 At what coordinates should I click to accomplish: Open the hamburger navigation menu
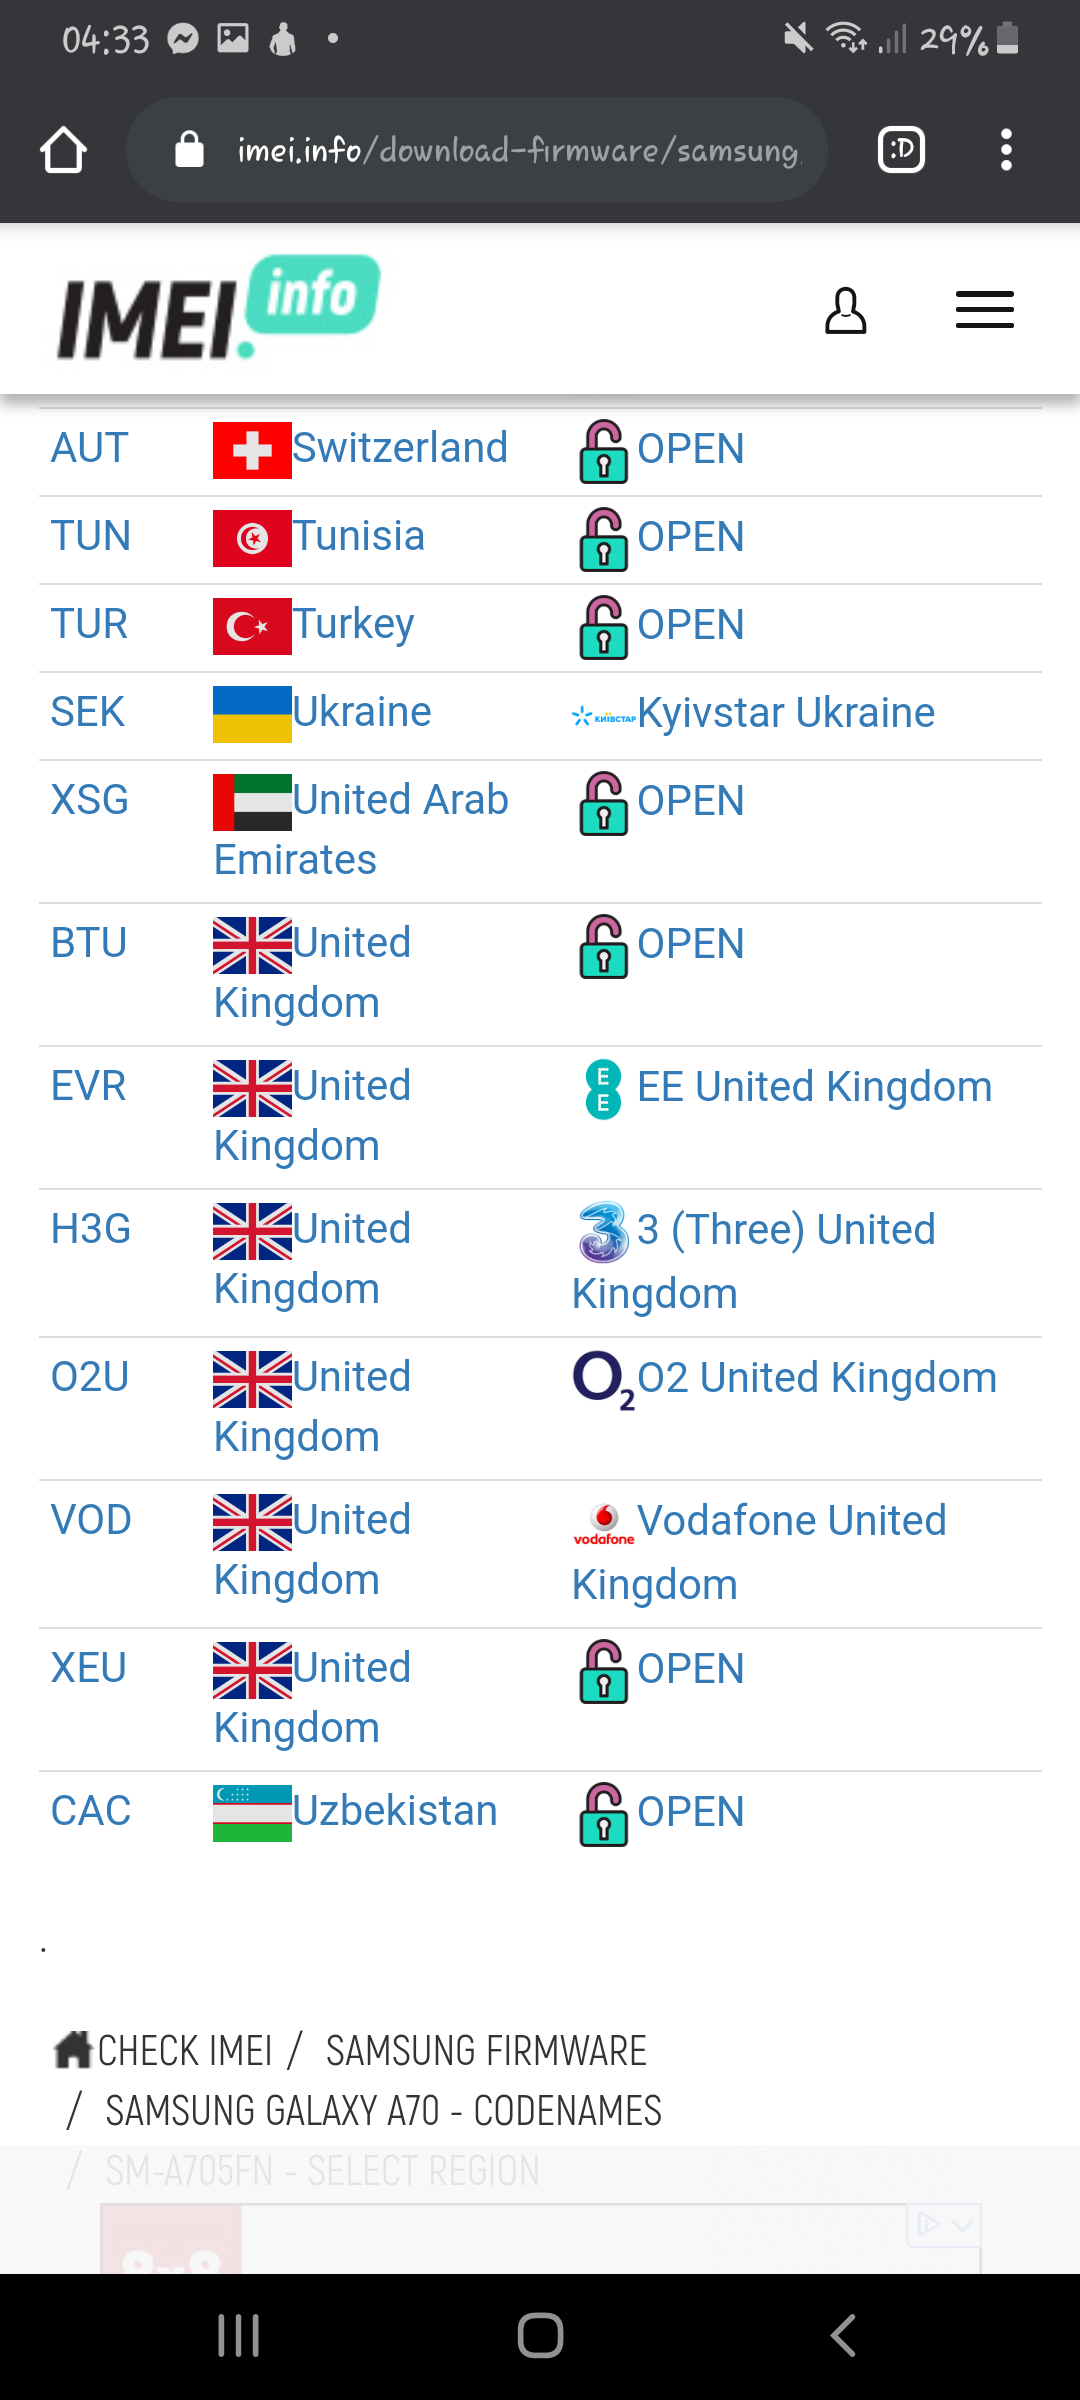[984, 310]
